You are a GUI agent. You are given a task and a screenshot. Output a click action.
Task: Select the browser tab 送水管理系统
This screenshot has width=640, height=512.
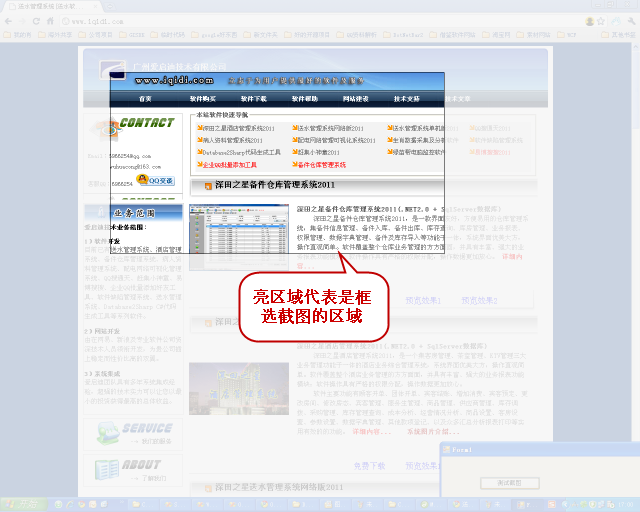52,6
